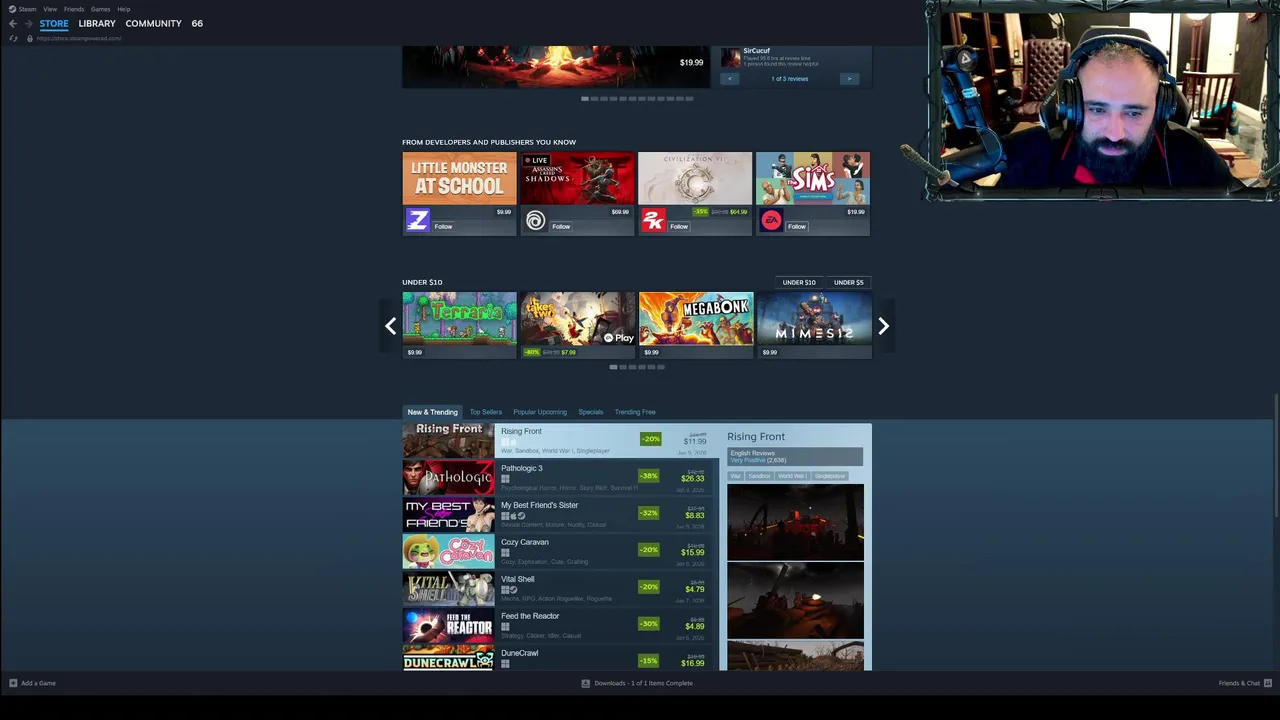The height and width of the screenshot is (720, 1280).
Task: Follow the Little Monster at School publisher
Action: pyautogui.click(x=443, y=226)
